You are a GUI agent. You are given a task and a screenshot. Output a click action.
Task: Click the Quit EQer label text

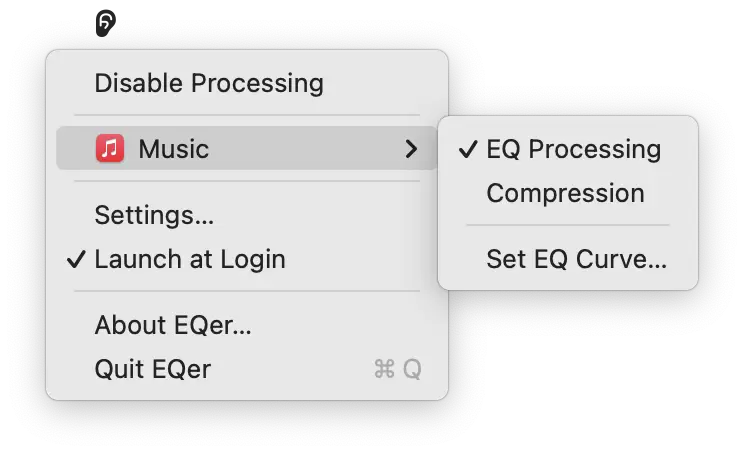pyautogui.click(x=152, y=370)
